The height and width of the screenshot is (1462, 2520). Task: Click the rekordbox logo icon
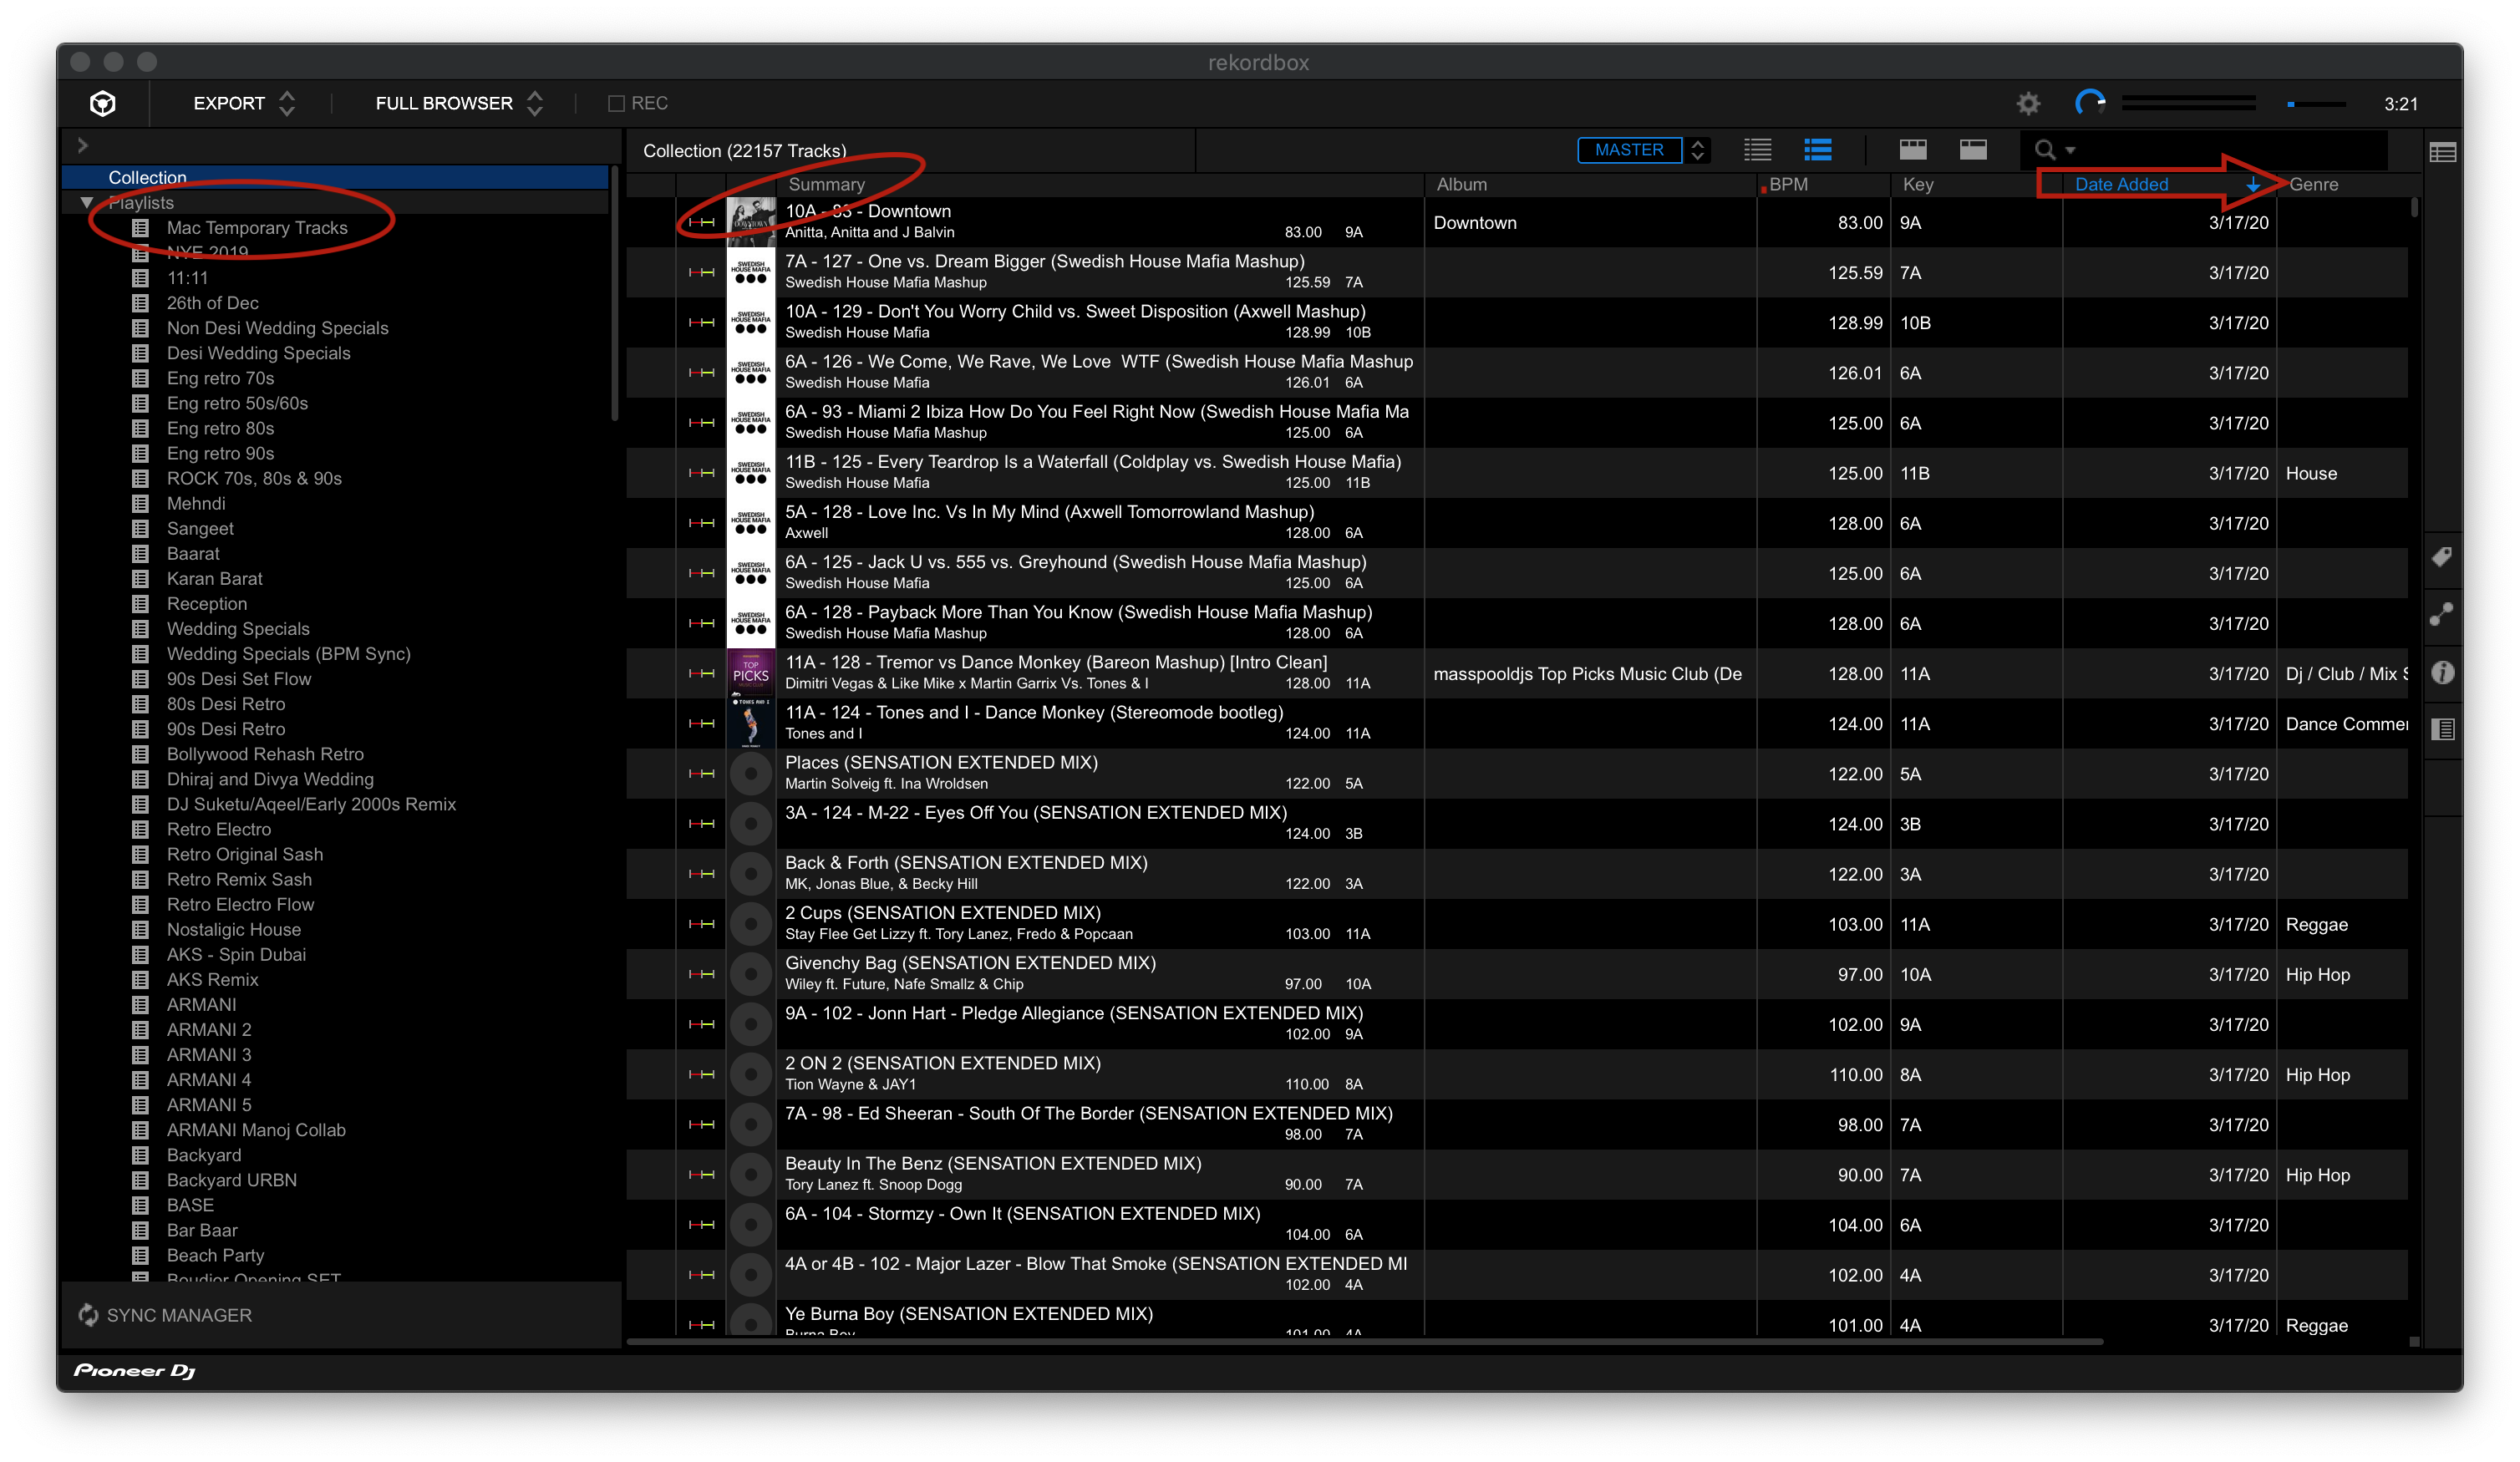(103, 103)
